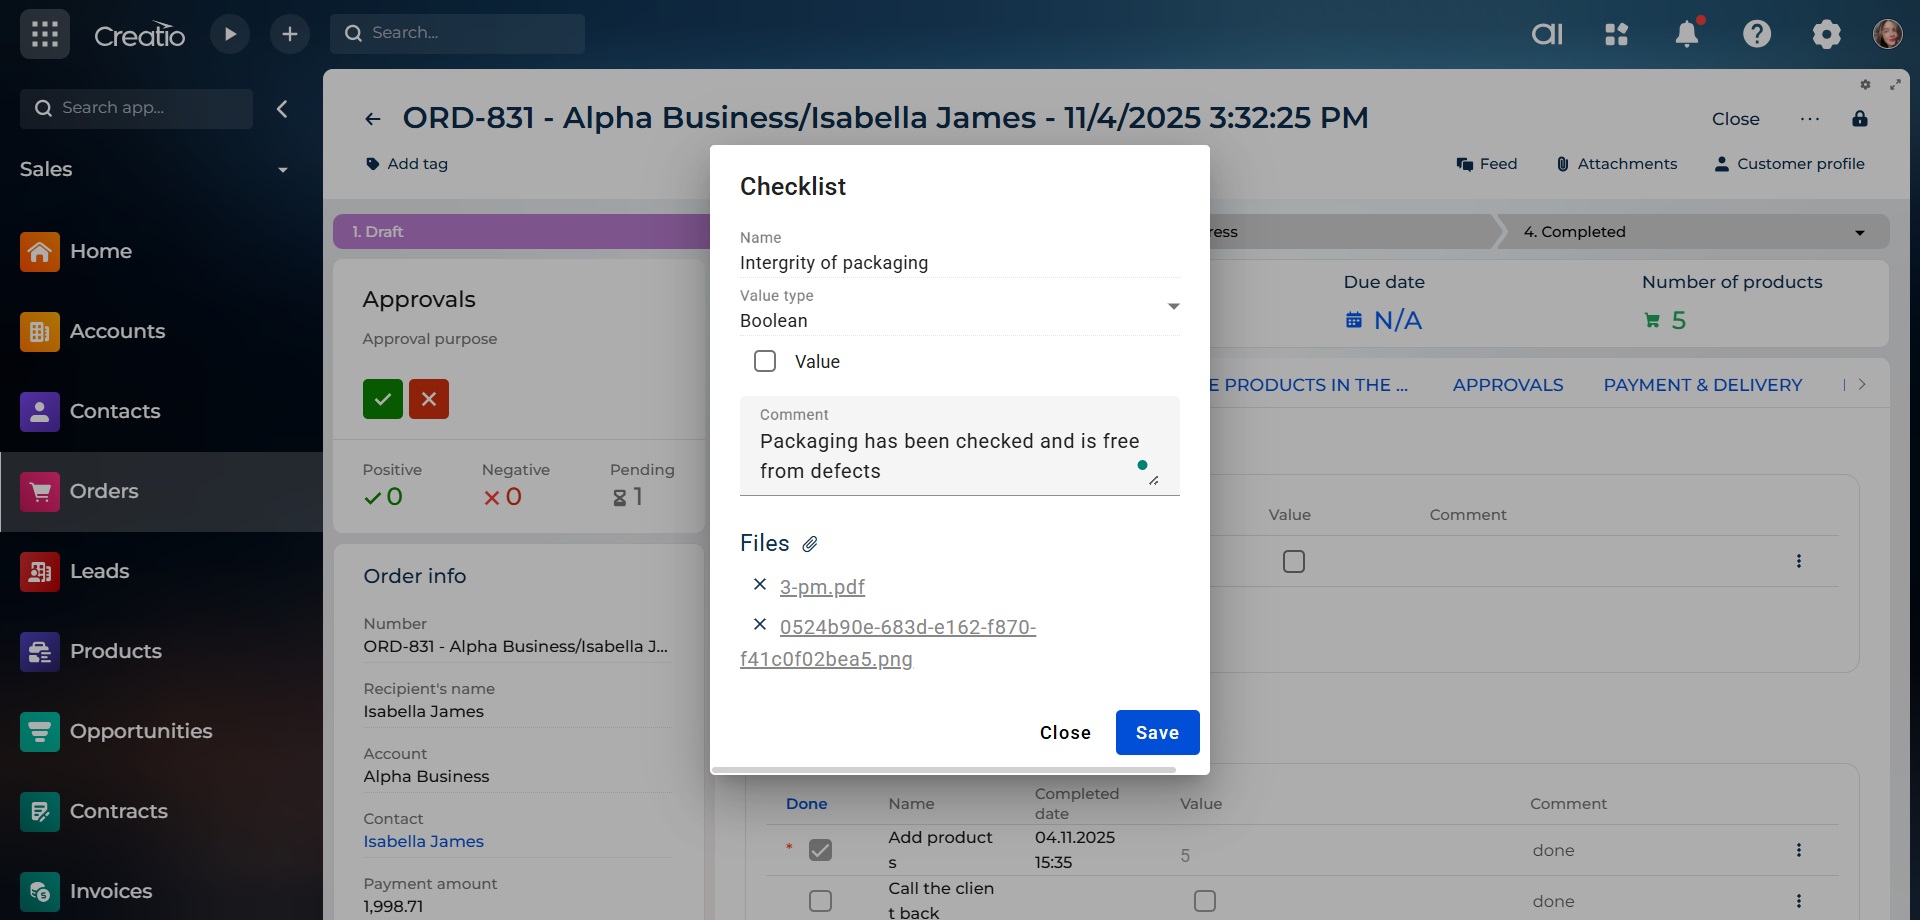Screen dimensions: 1920x920
Task: Uncheck Done for Add products row
Action: pyautogui.click(x=820, y=850)
